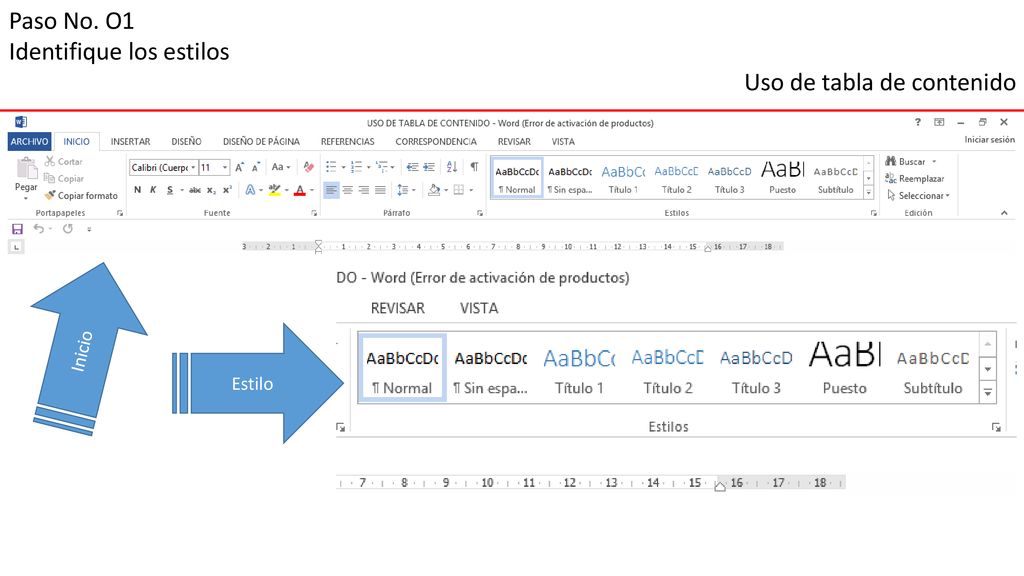Click the ruler tab selector L box
Screen dimensions: 1024x576
coord(16,247)
